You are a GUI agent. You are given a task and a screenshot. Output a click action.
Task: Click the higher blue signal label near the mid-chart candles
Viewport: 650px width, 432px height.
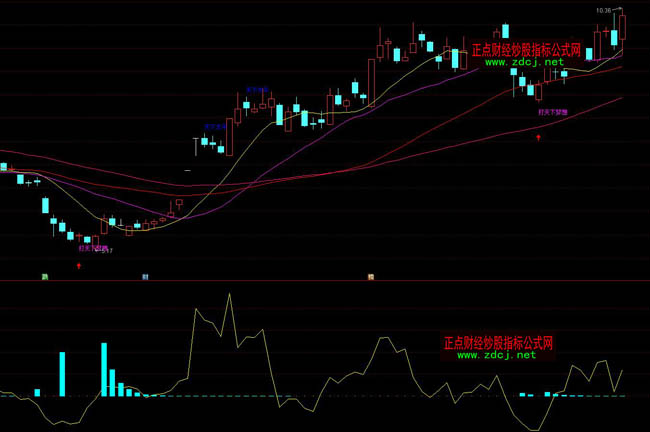pos(257,89)
